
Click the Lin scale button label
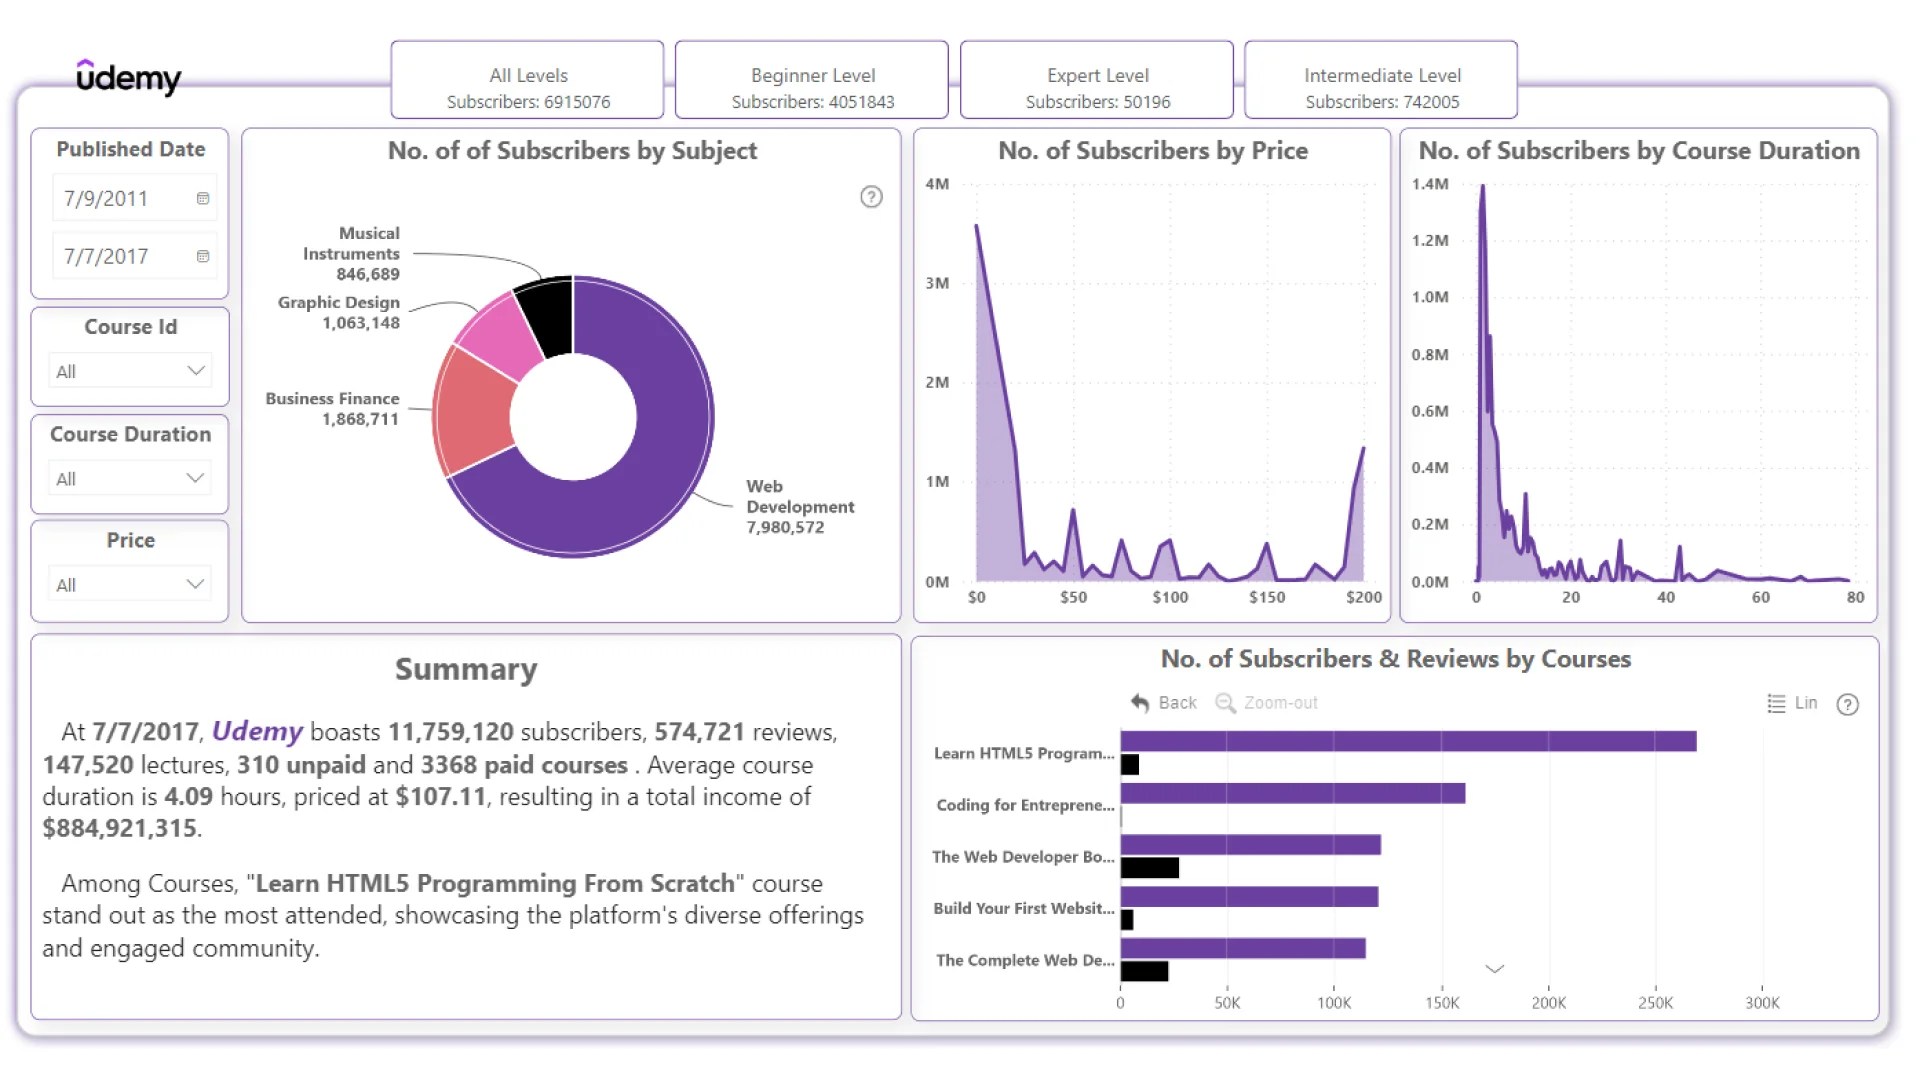point(1805,703)
